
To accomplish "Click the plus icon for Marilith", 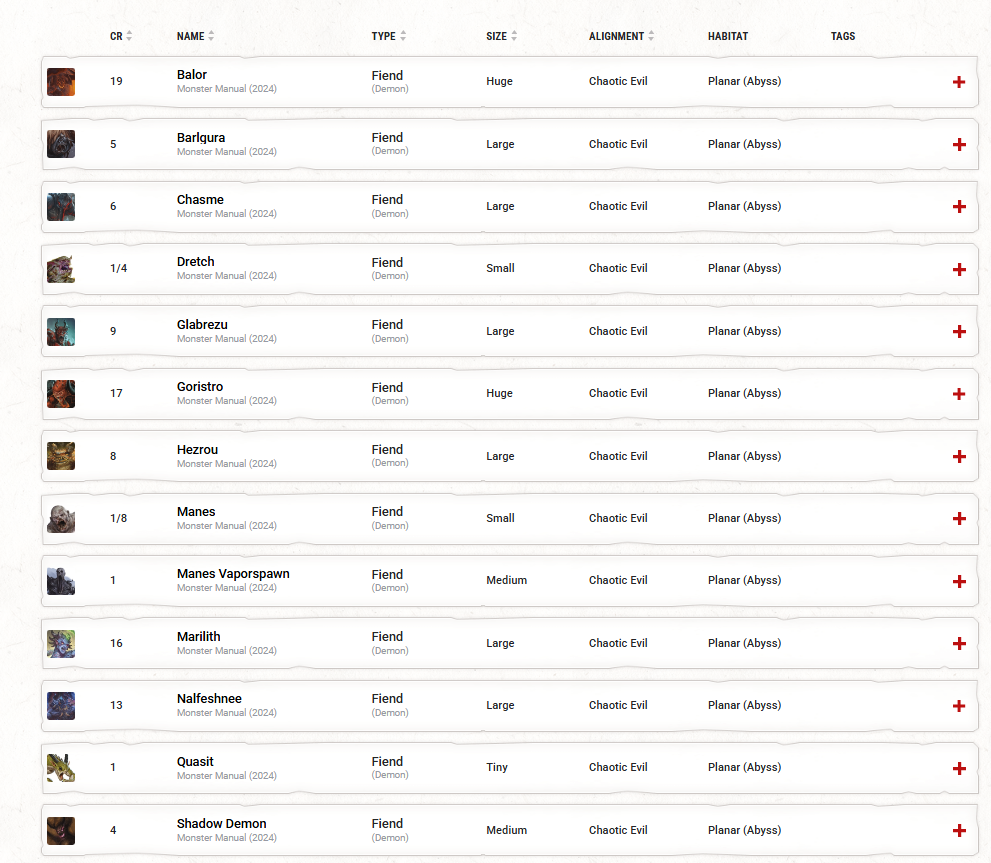I will pos(959,644).
